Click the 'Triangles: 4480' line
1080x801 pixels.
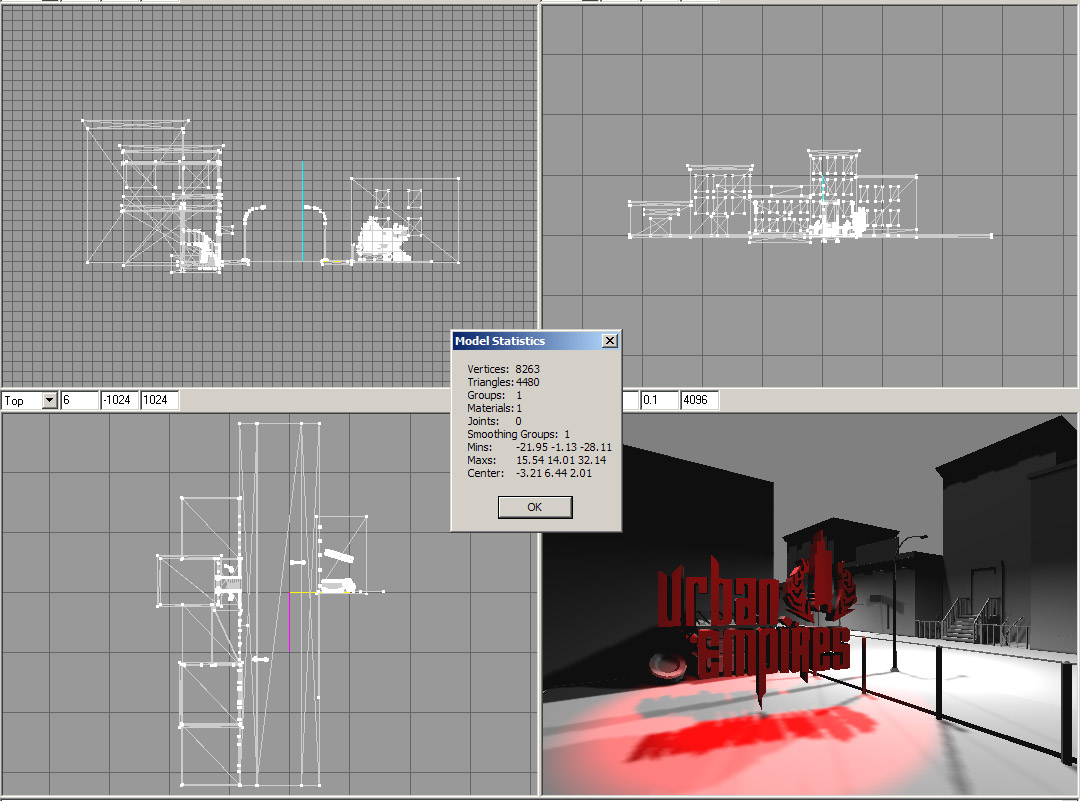point(503,382)
